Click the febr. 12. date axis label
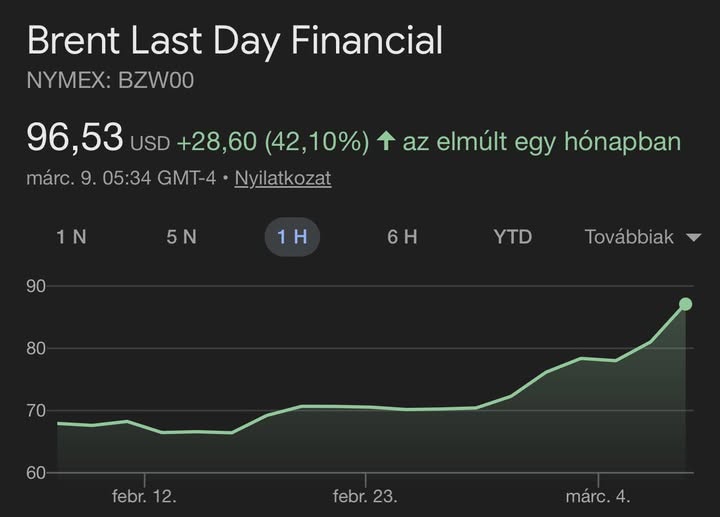720x517 pixels. point(144,496)
